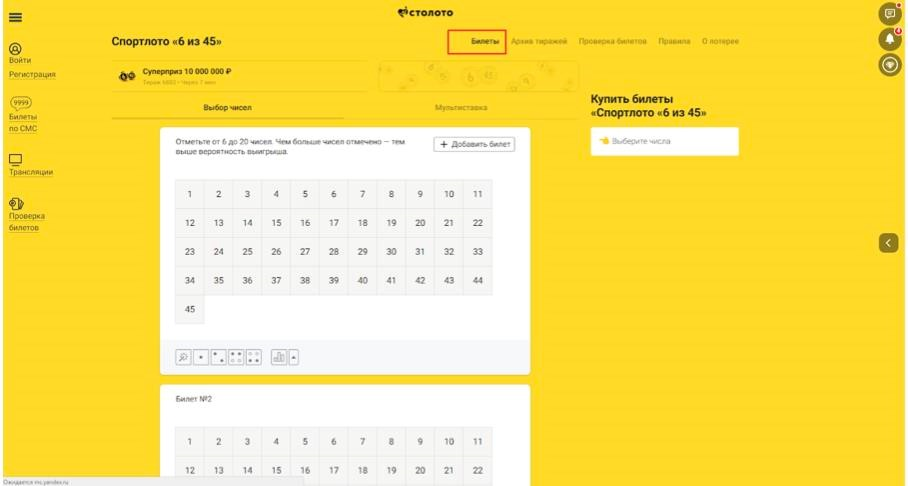Image resolution: width=908 pixels, height=486 pixels.
Task: Pick number 45 on the ticket
Action: [x=190, y=309]
